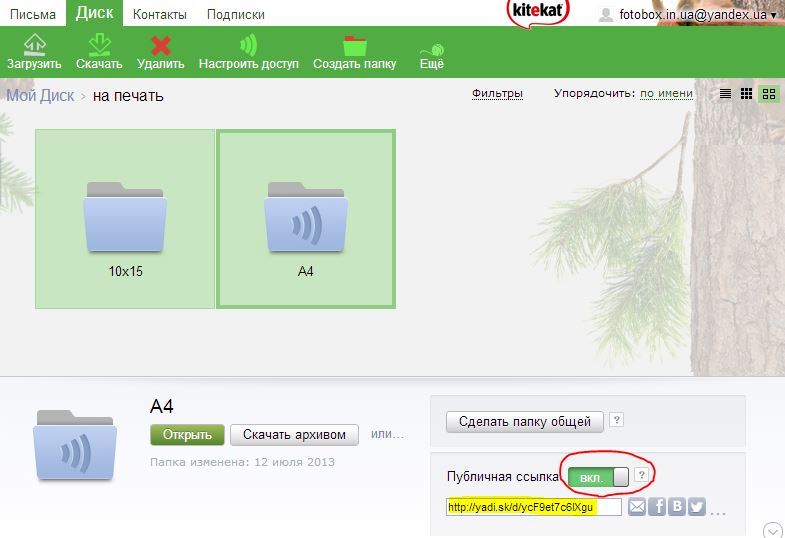Click the kitekat advertisement logo
785x538 pixels.
pos(538,13)
